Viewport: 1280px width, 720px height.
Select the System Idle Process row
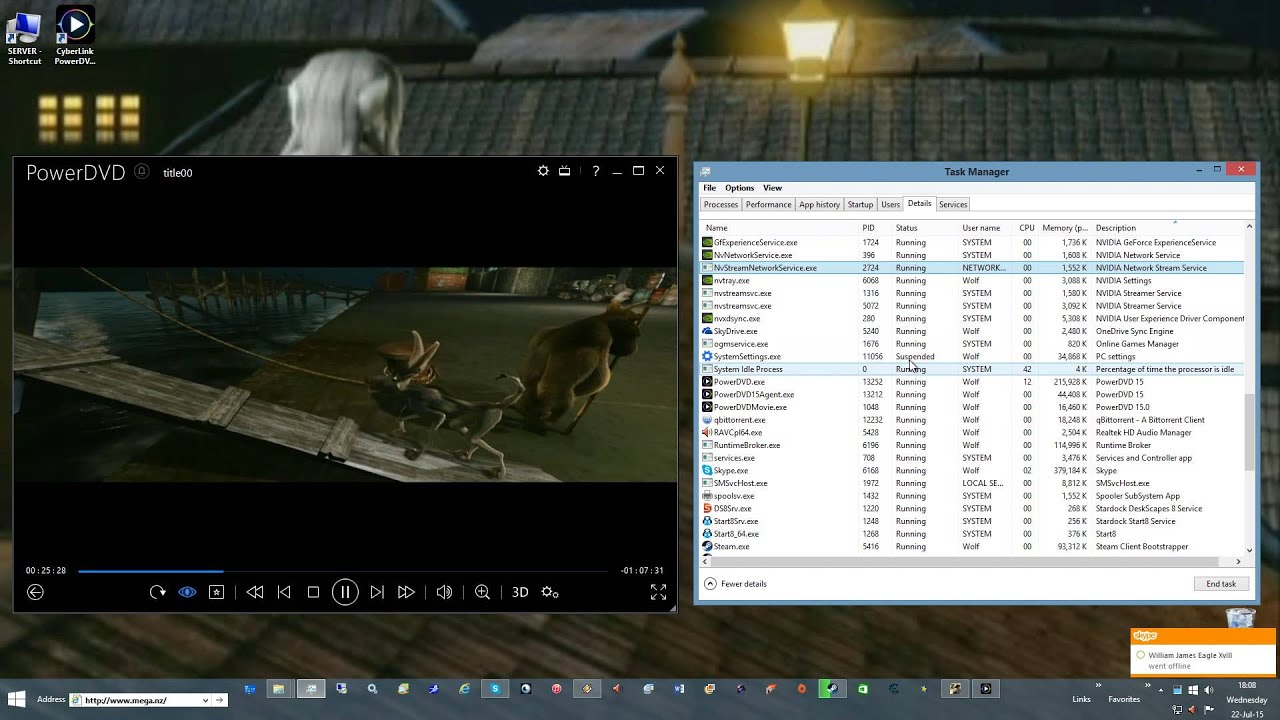973,369
